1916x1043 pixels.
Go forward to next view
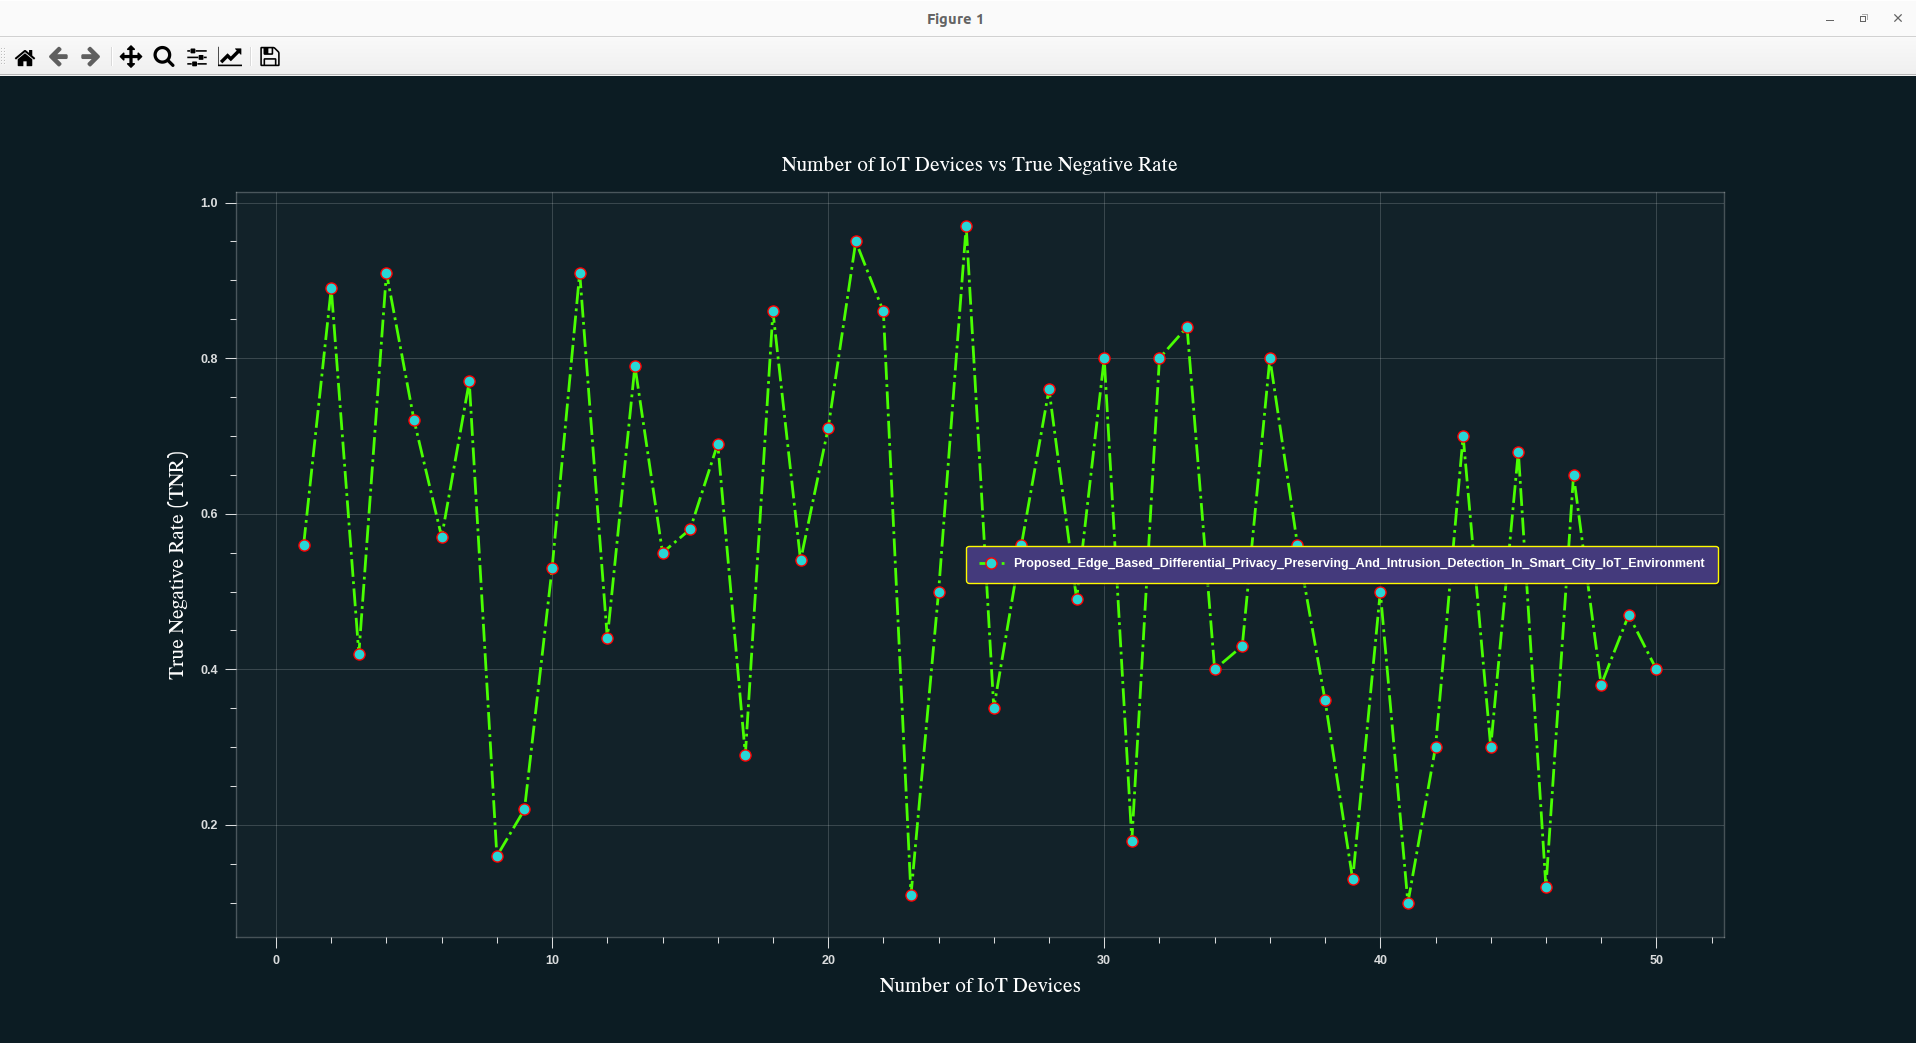point(91,57)
